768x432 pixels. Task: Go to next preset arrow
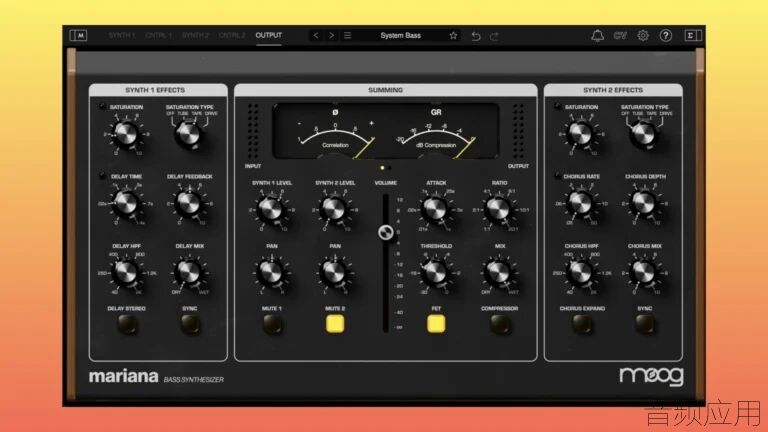[332, 35]
